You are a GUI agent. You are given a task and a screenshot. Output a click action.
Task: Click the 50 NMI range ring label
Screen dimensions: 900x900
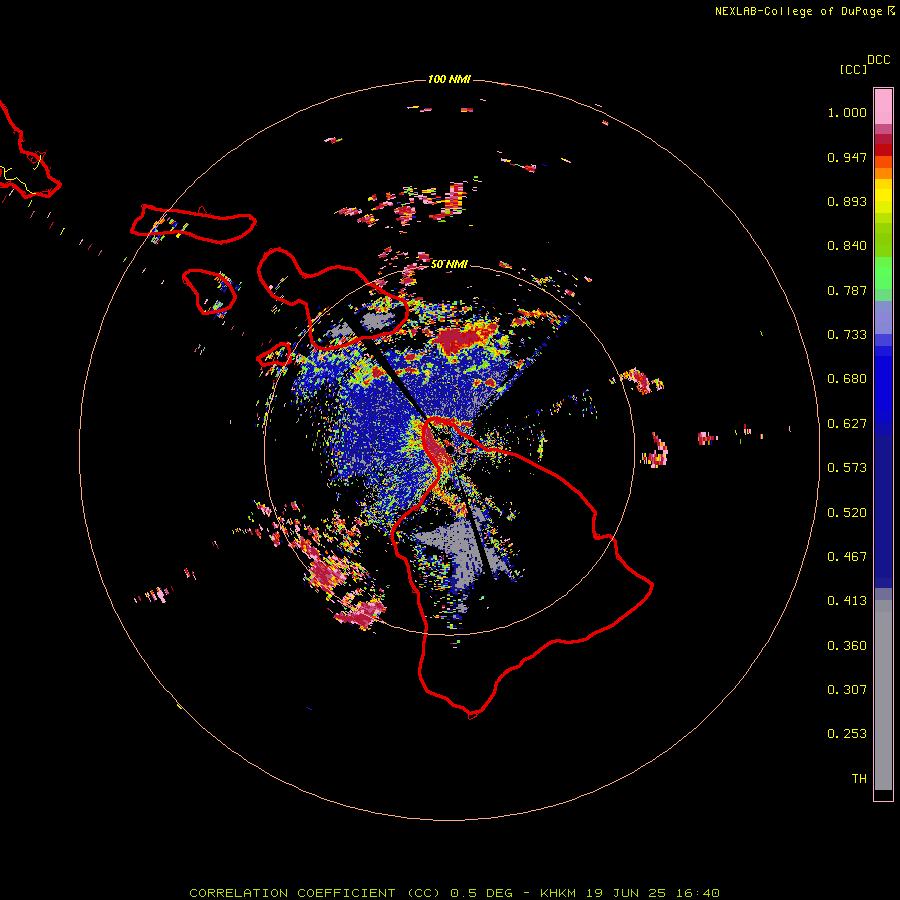click(449, 264)
